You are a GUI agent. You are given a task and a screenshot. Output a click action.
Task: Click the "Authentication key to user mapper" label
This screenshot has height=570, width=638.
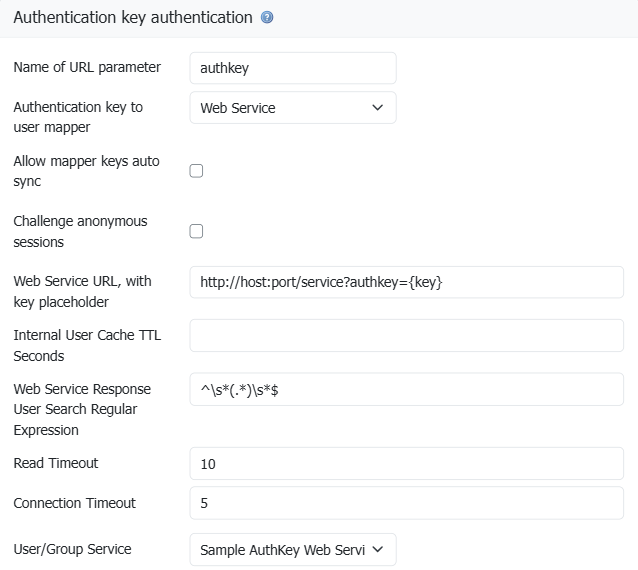click(x=78, y=117)
